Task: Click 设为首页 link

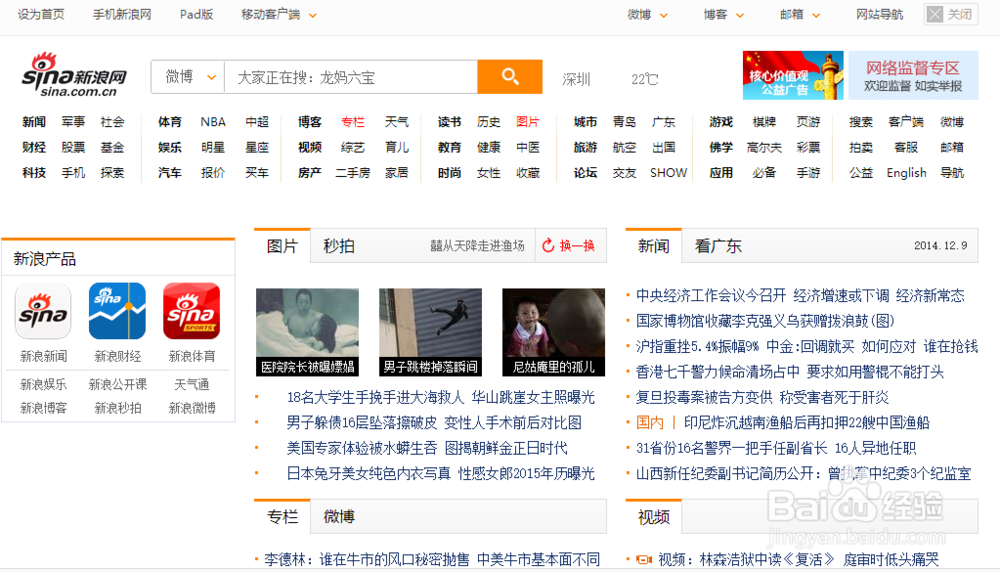Action: (x=41, y=15)
